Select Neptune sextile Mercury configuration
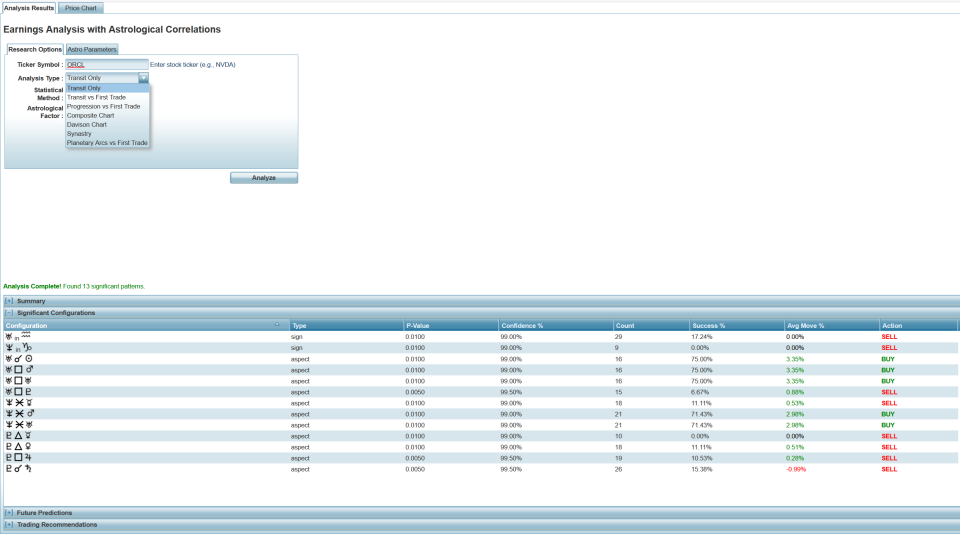 tap(480, 403)
